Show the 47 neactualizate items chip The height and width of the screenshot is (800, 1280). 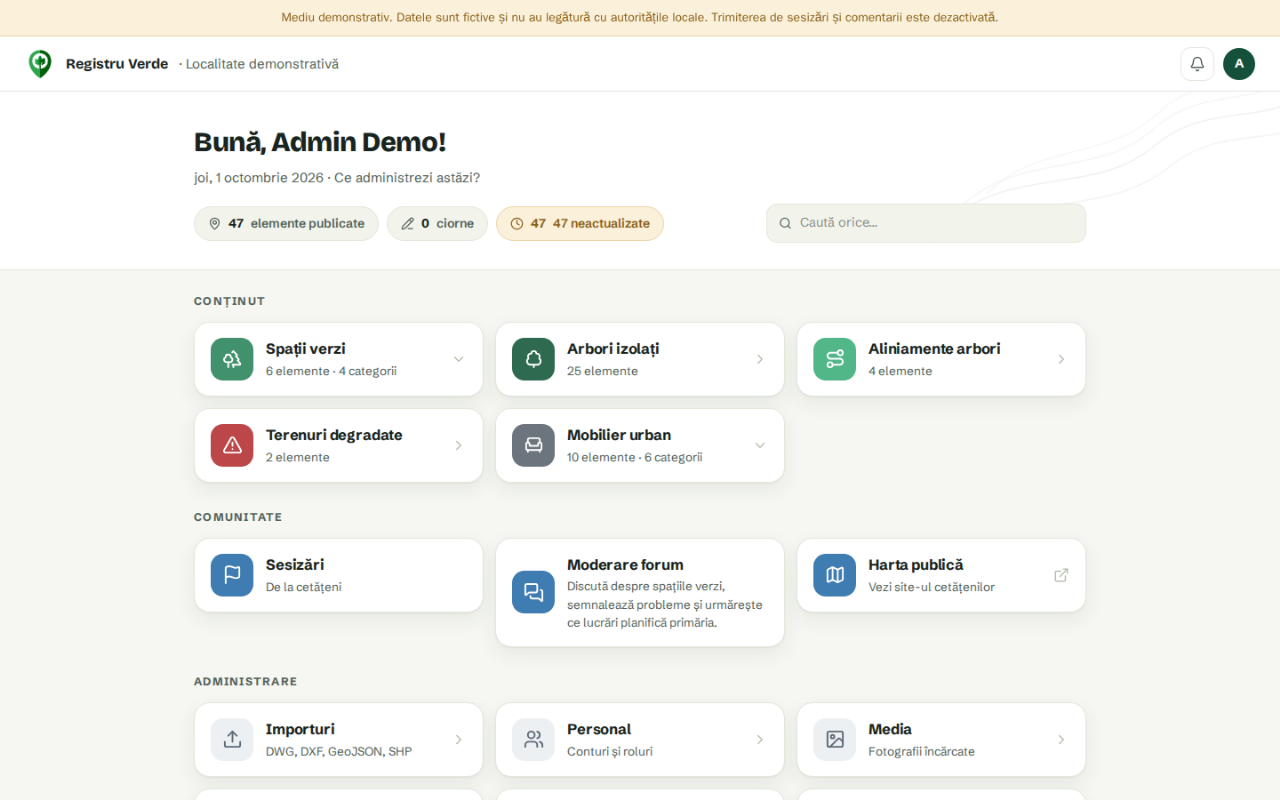(580, 223)
